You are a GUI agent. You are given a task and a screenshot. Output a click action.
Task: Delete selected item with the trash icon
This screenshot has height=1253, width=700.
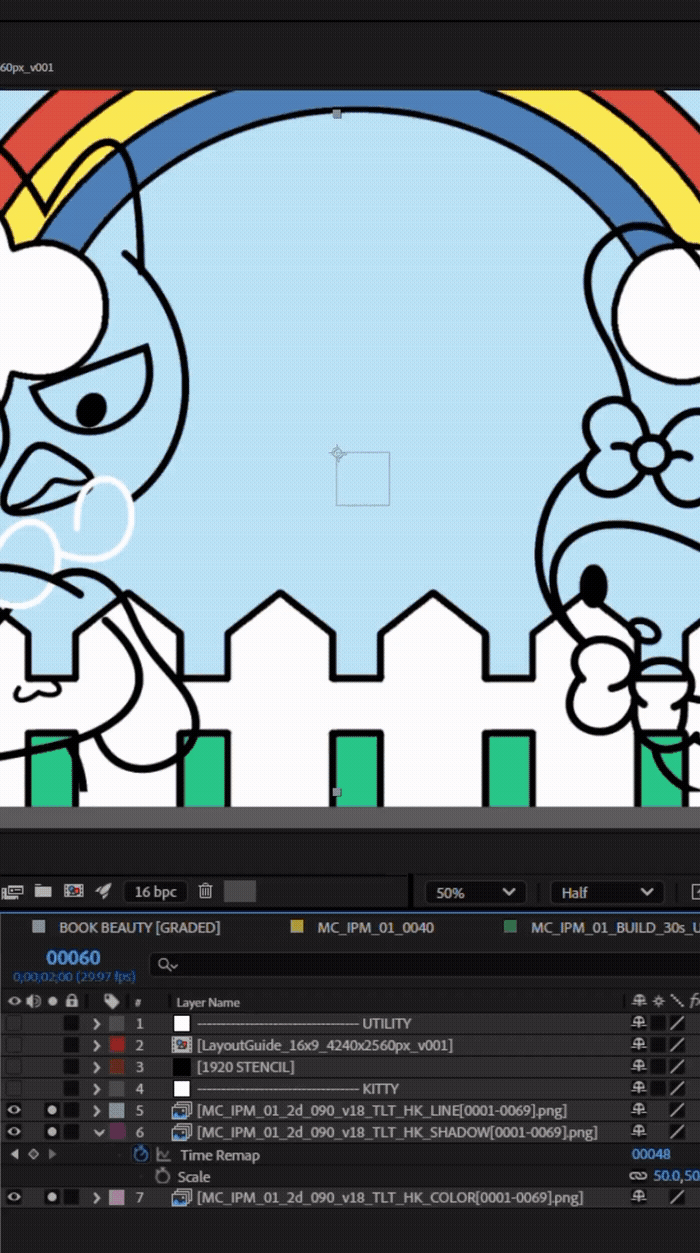point(205,891)
